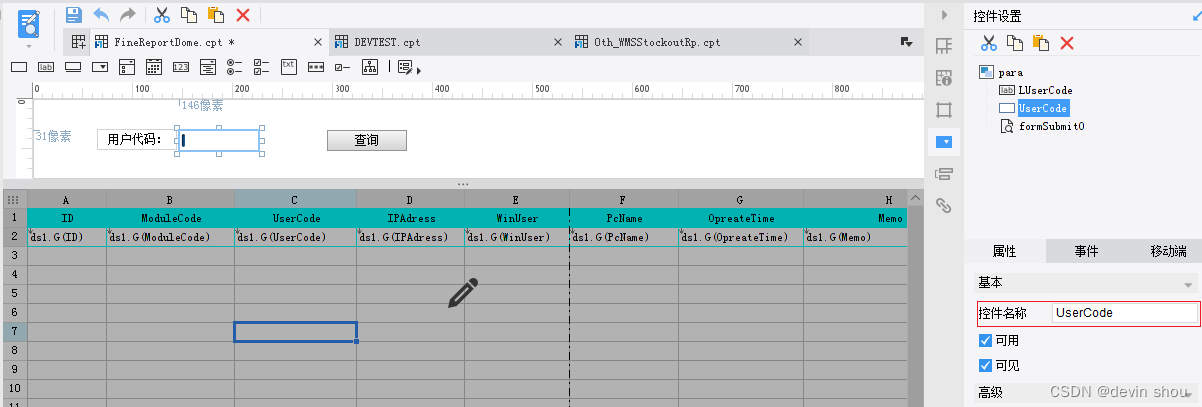Redo the last action

(x=128, y=15)
